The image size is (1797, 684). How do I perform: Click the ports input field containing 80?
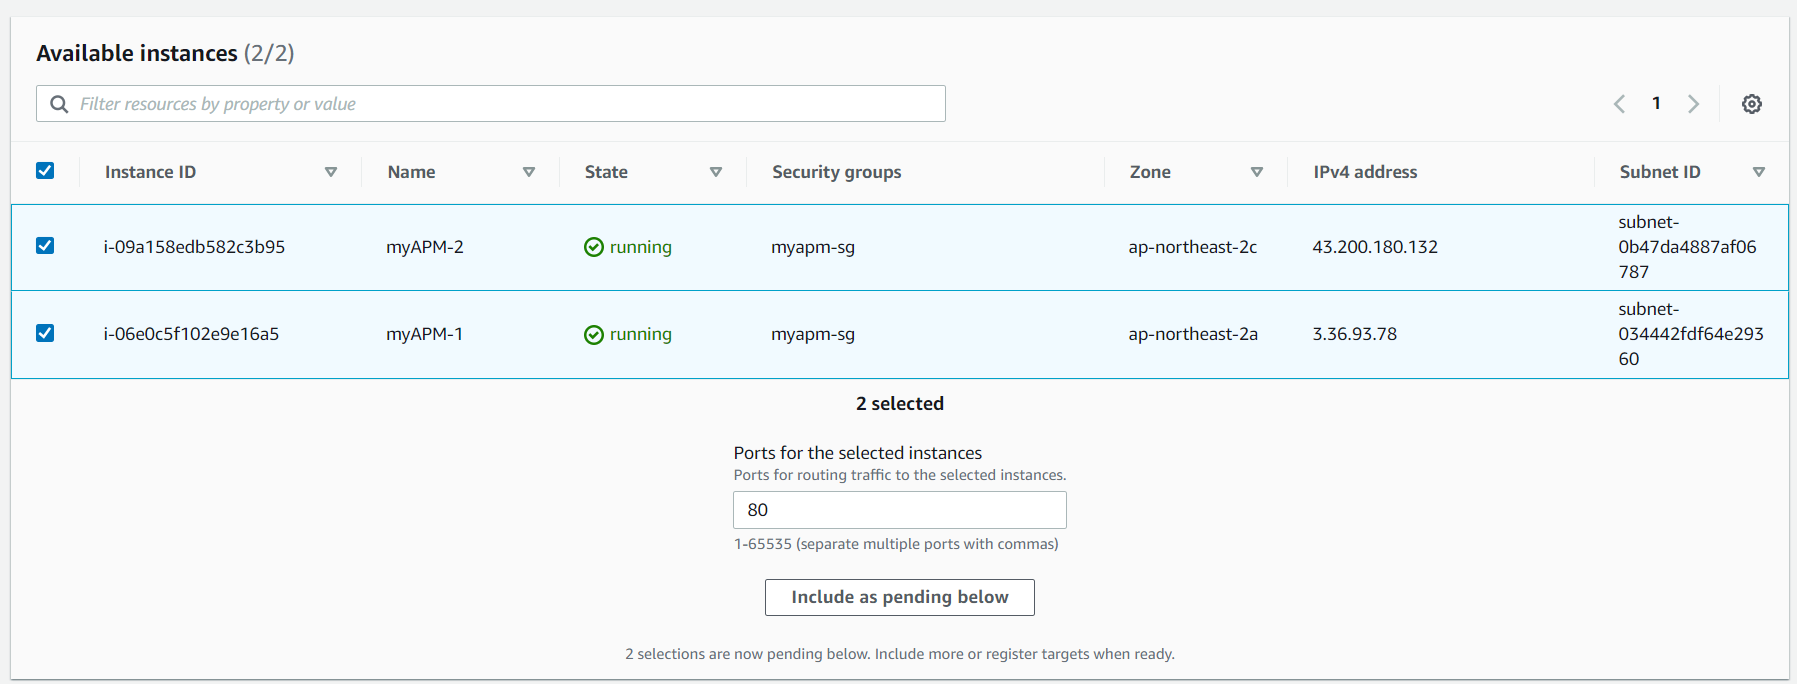point(899,510)
